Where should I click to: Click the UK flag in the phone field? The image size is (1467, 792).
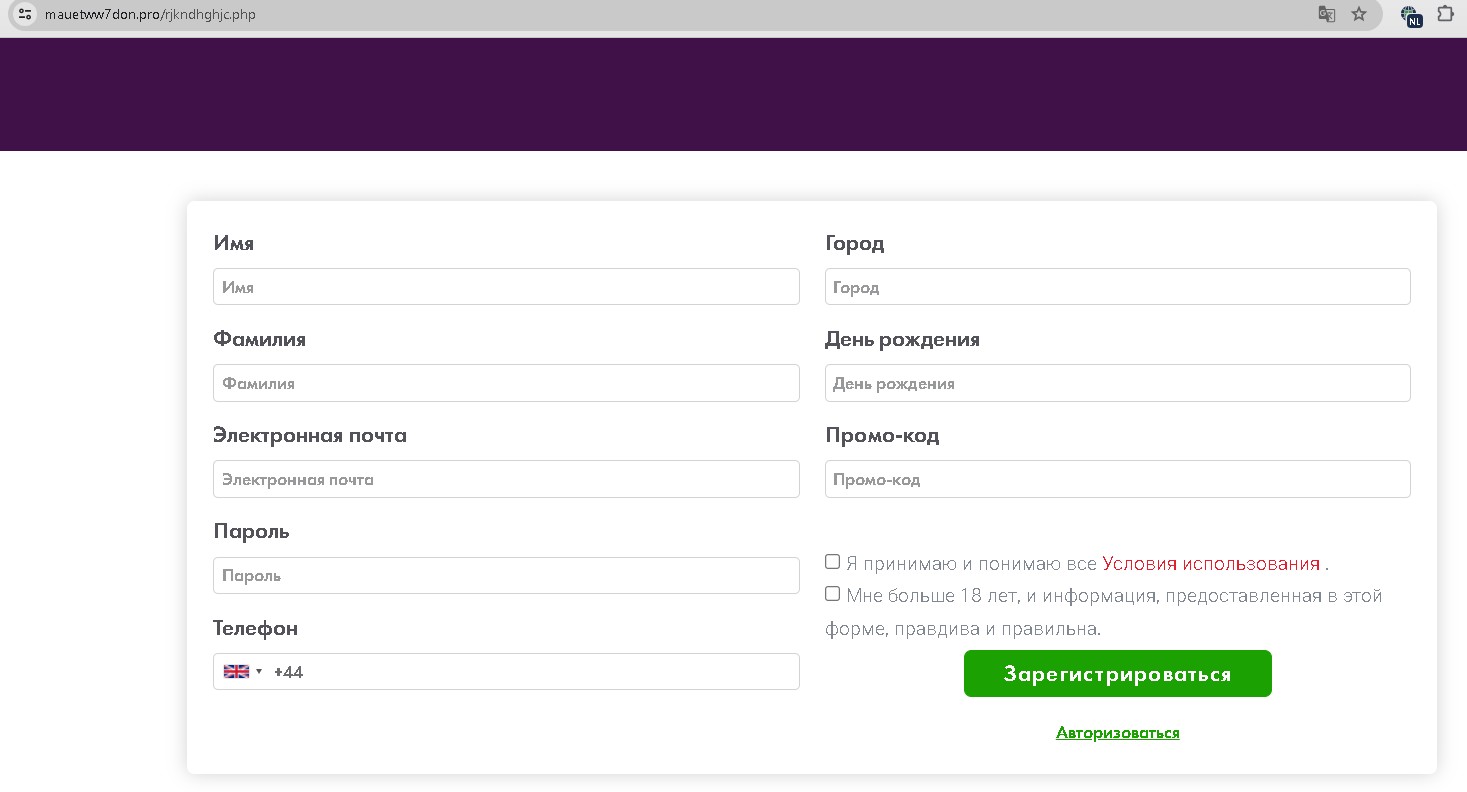(x=236, y=672)
